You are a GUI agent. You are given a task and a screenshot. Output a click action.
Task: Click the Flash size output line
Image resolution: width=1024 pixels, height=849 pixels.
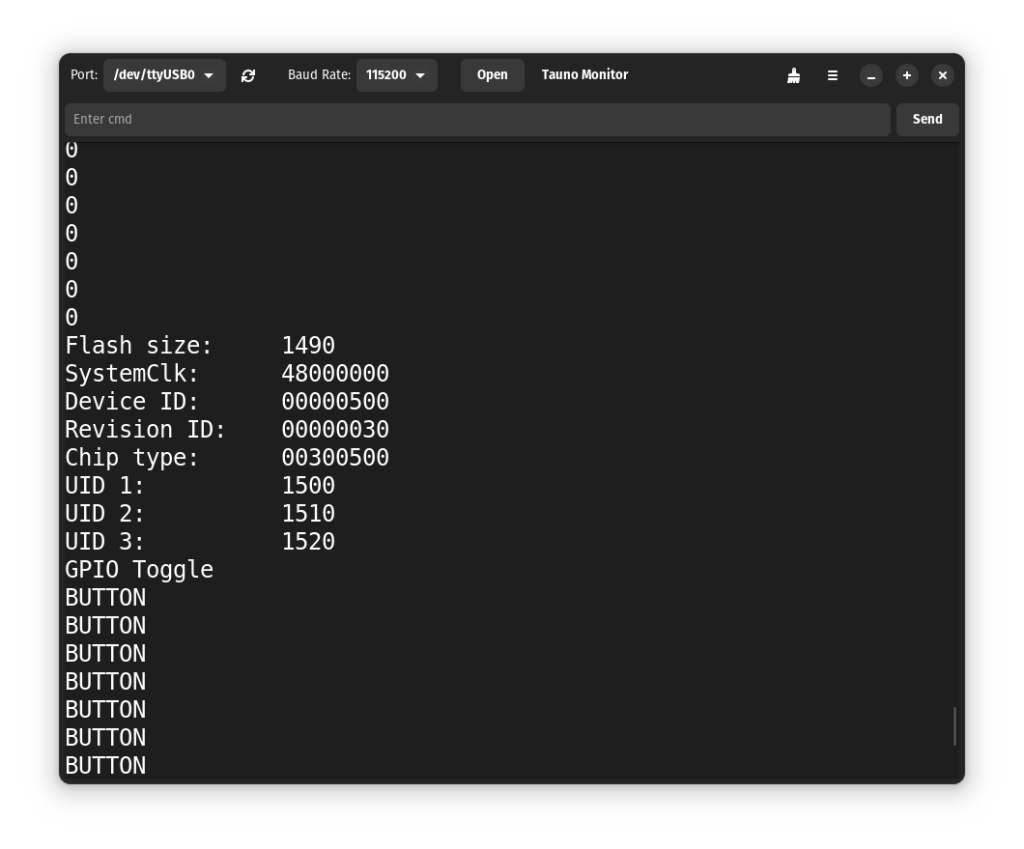(200, 346)
